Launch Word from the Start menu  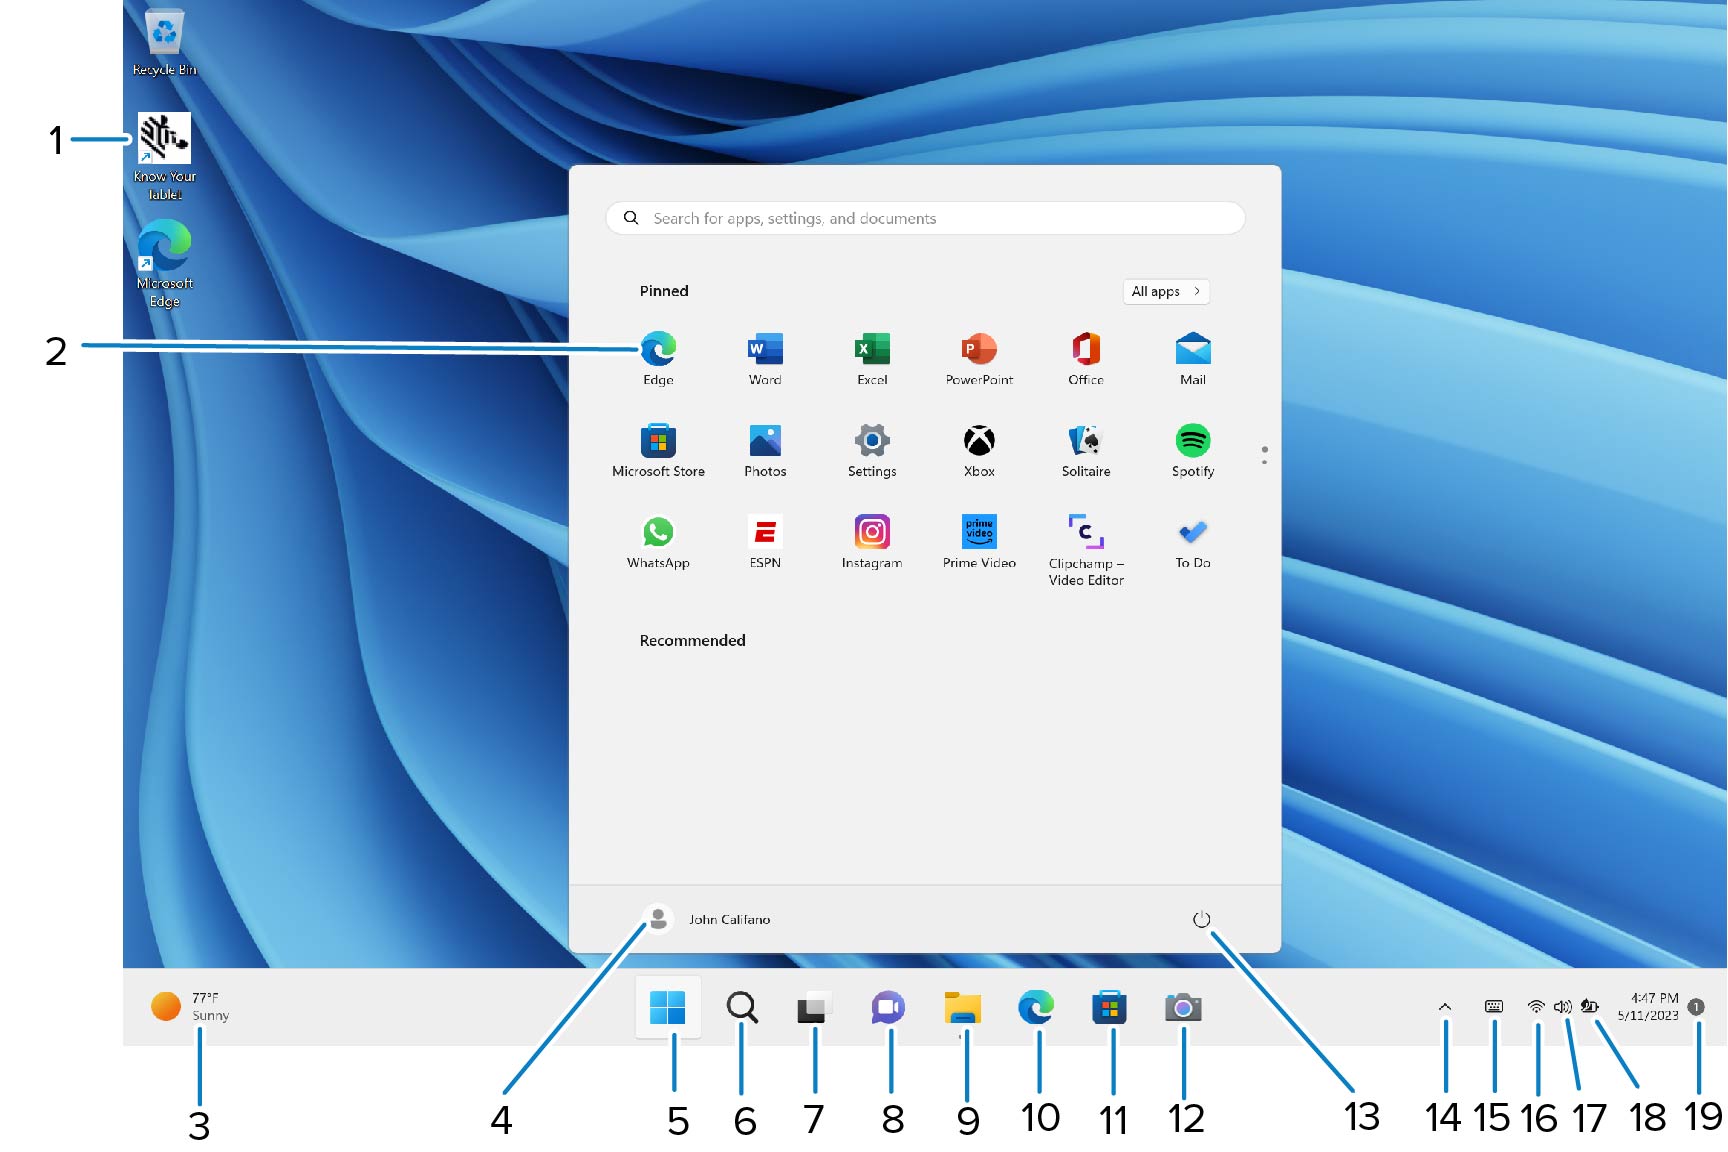(765, 358)
